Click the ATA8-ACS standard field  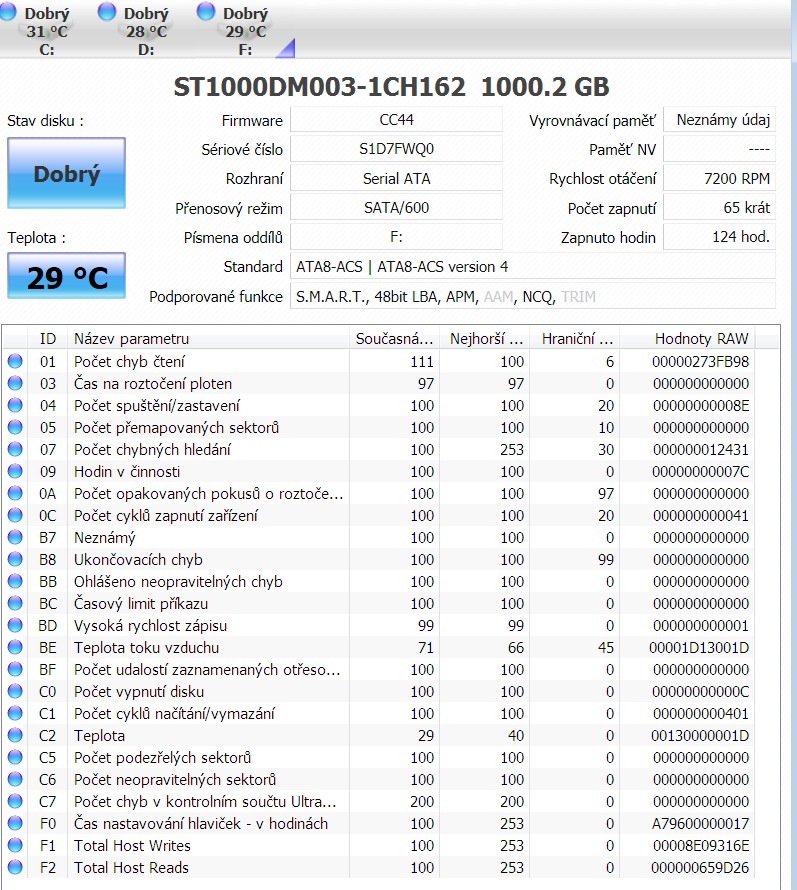[x=532, y=267]
